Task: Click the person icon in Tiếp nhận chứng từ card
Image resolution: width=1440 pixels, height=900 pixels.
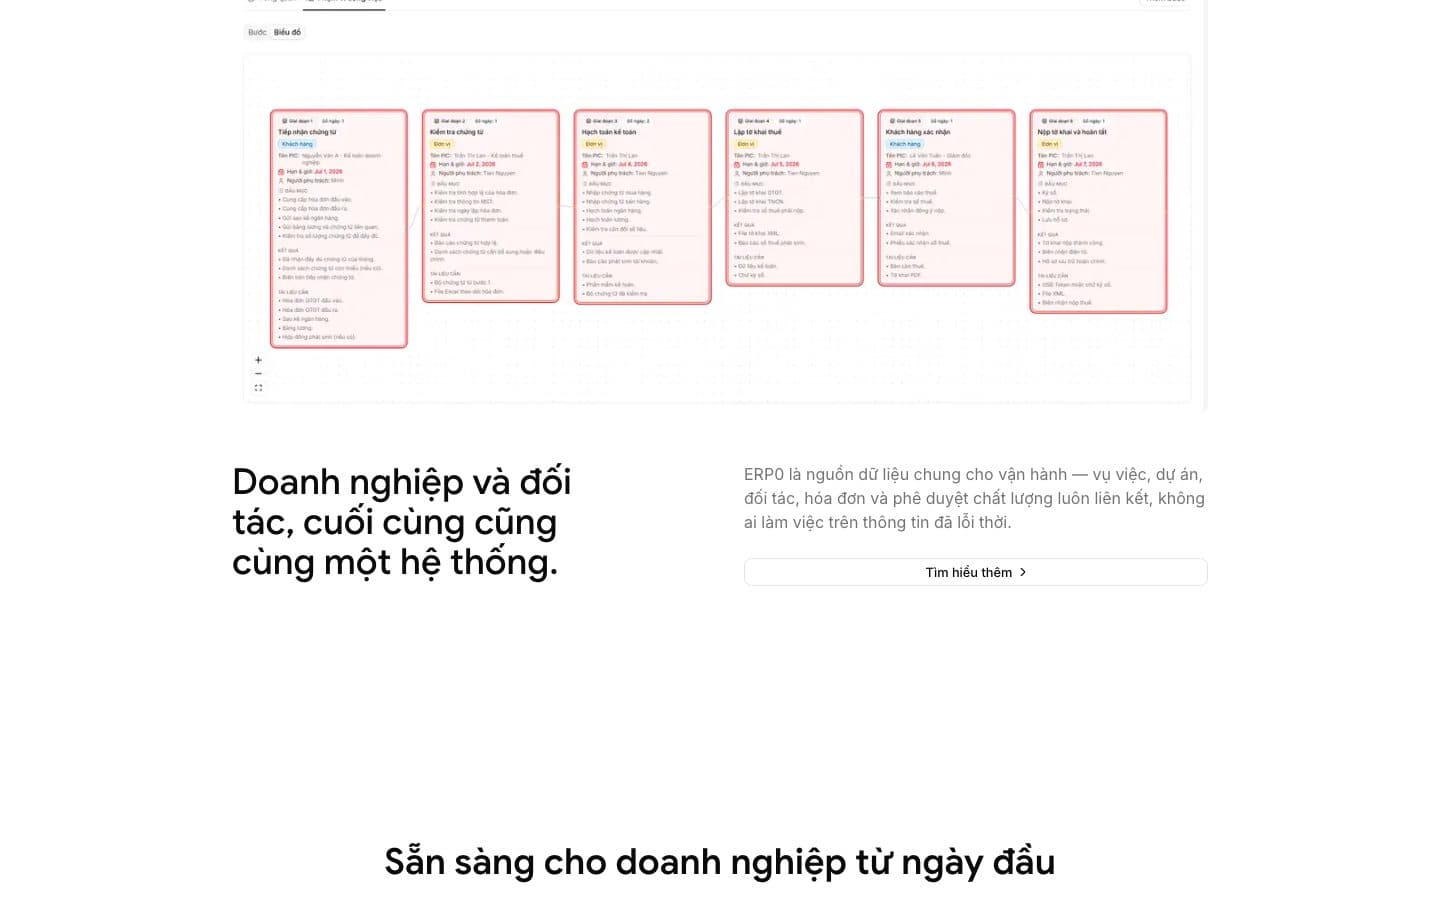Action: [281, 181]
